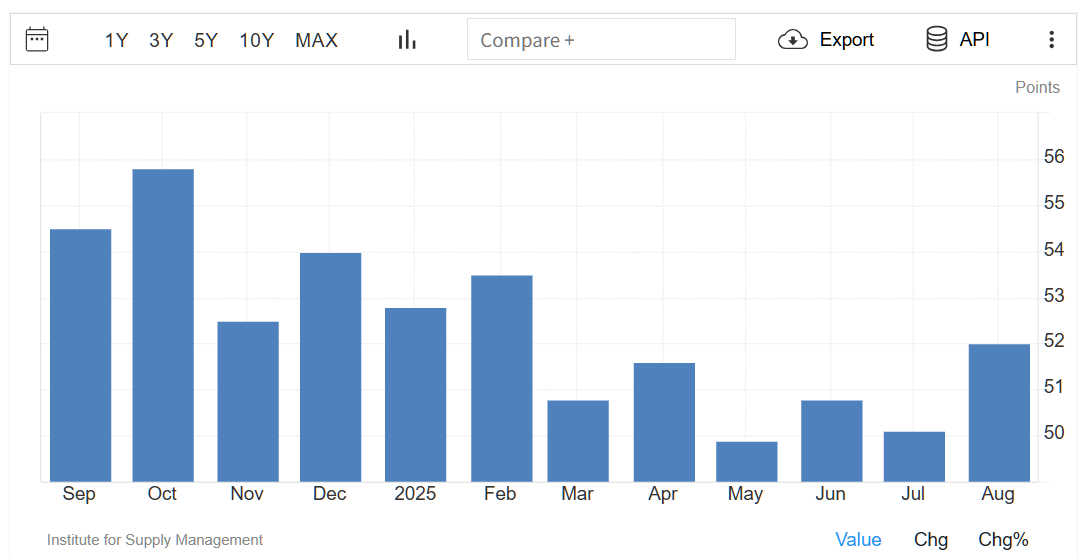Click the Export label

[x=847, y=40]
